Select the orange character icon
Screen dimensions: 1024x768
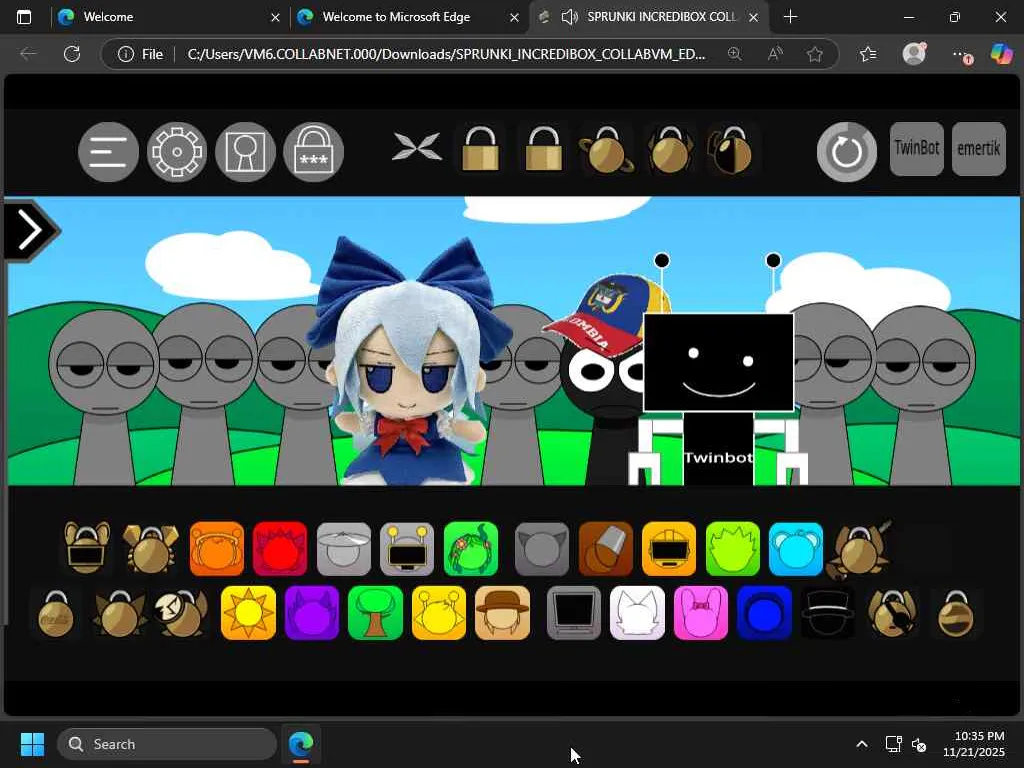click(x=217, y=549)
